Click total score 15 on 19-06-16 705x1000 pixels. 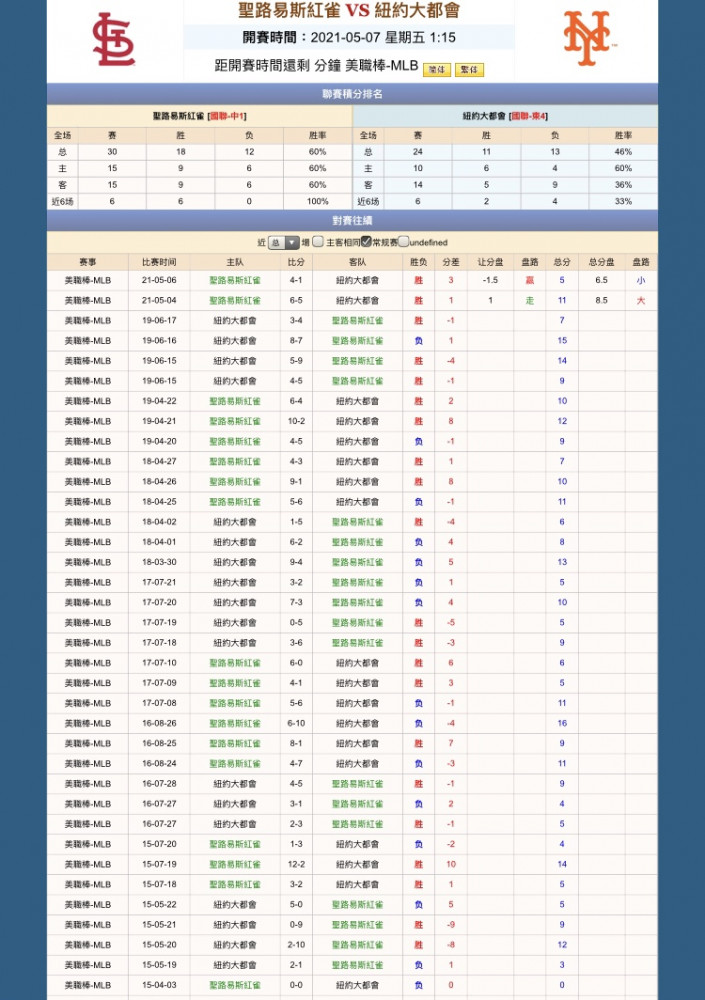tap(562, 341)
